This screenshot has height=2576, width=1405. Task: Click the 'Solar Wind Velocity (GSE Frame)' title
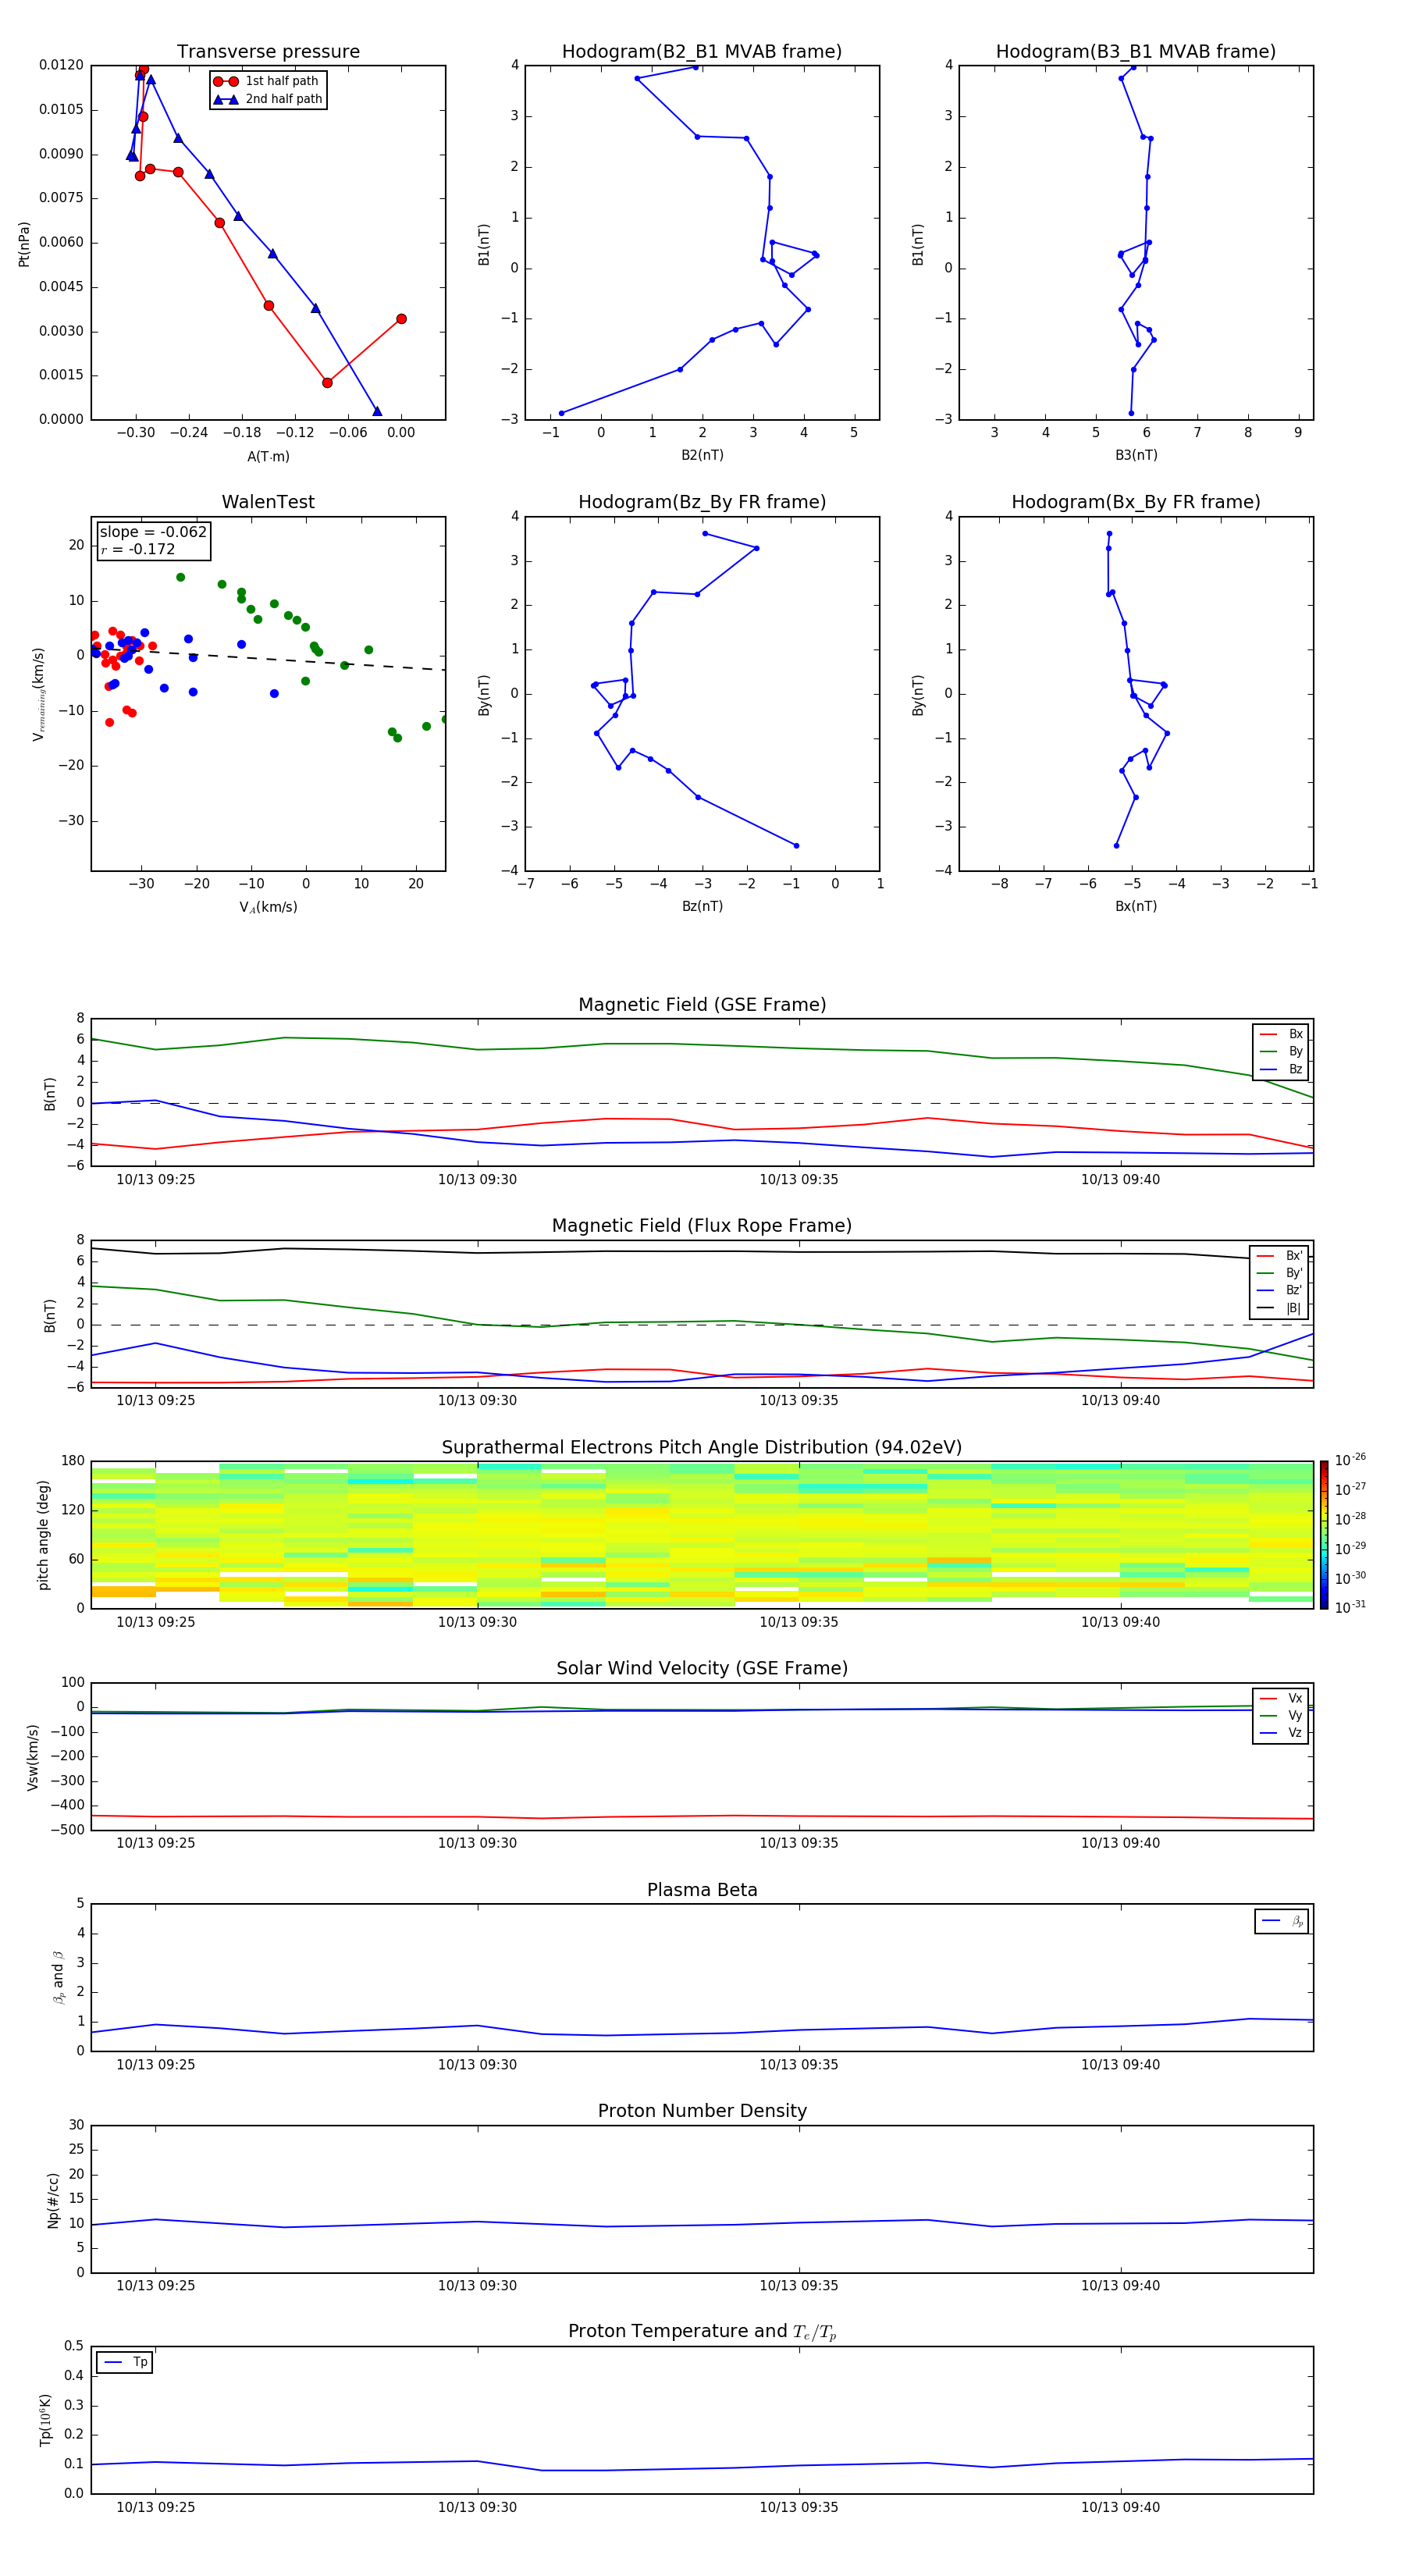(x=702, y=1668)
